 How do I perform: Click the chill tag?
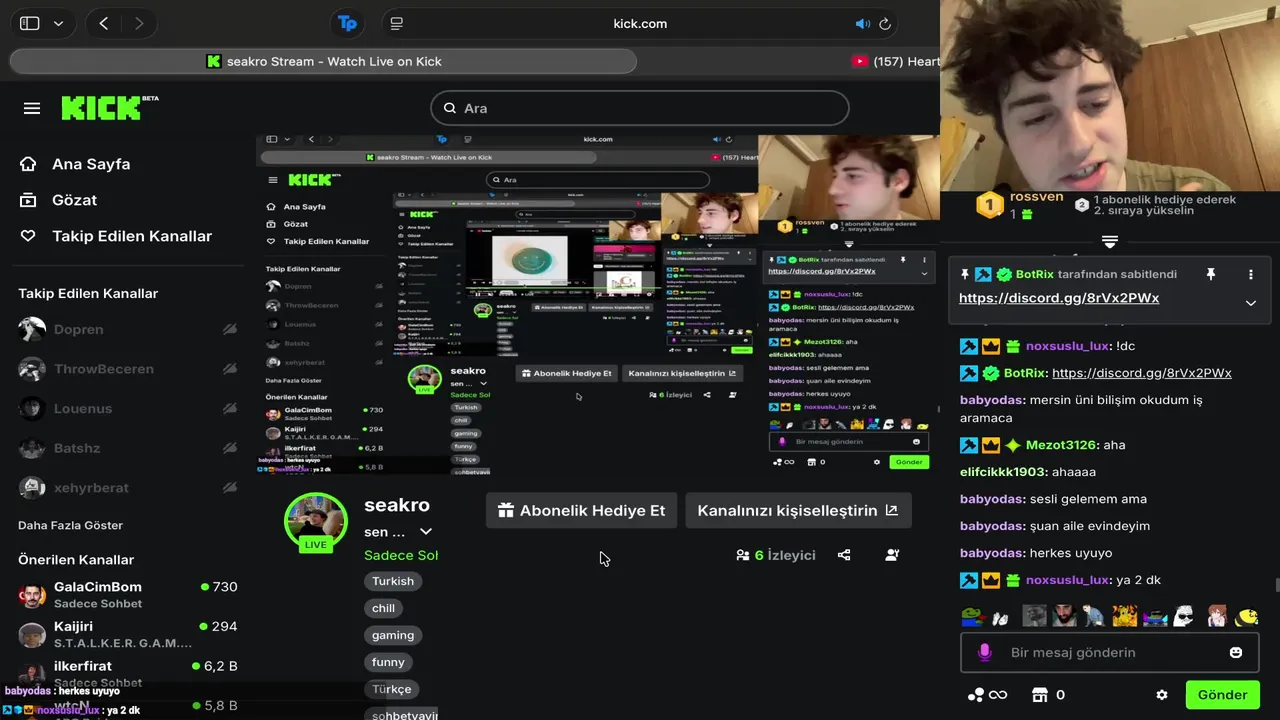[384, 608]
